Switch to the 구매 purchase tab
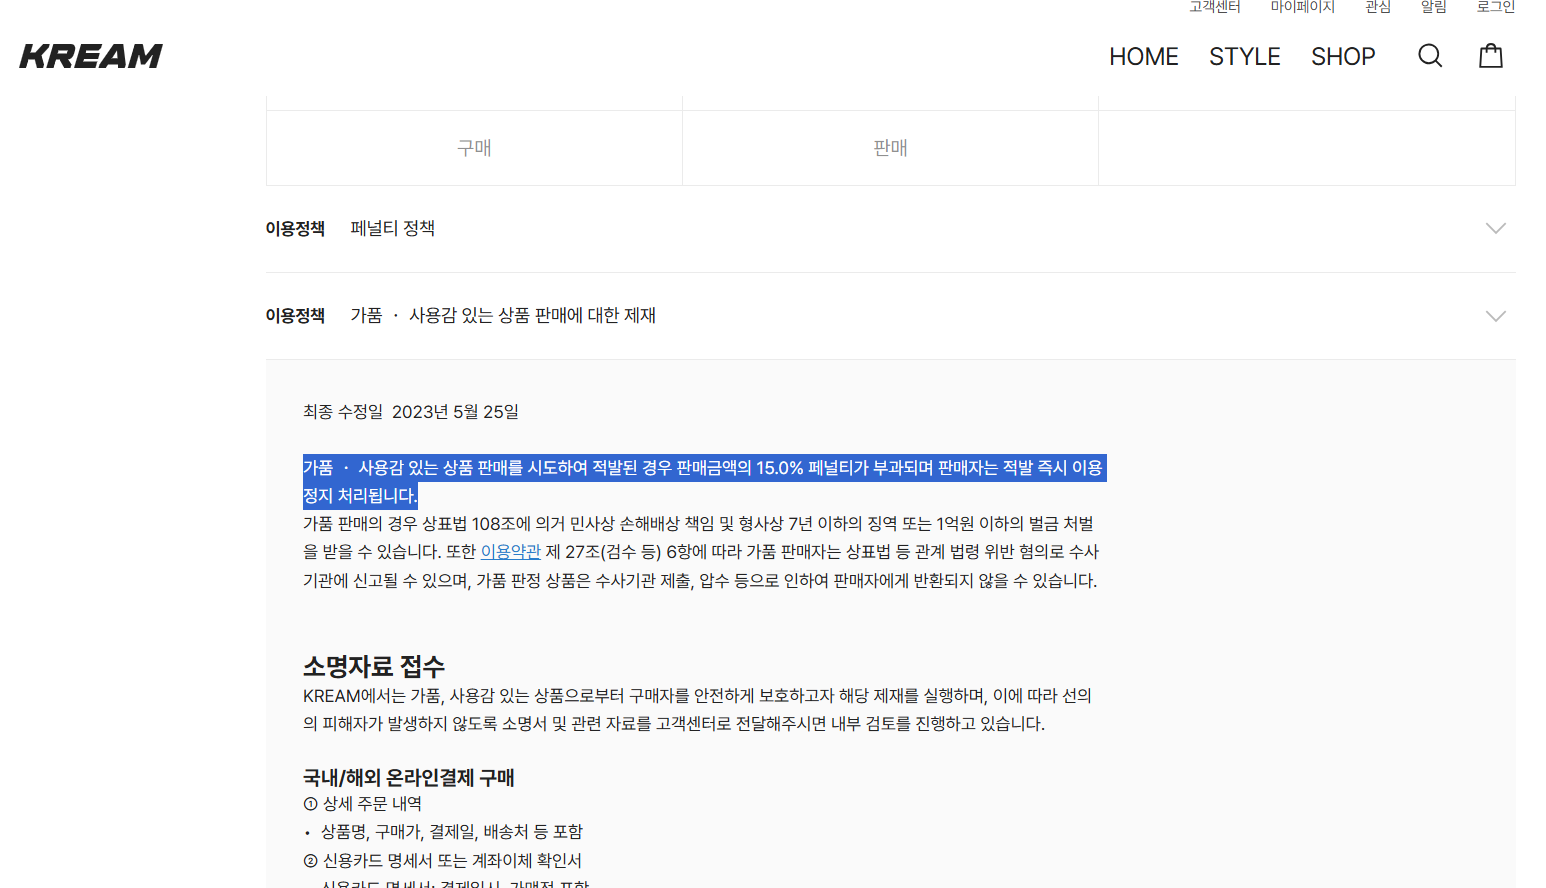1546x888 pixels. pyautogui.click(x=474, y=147)
